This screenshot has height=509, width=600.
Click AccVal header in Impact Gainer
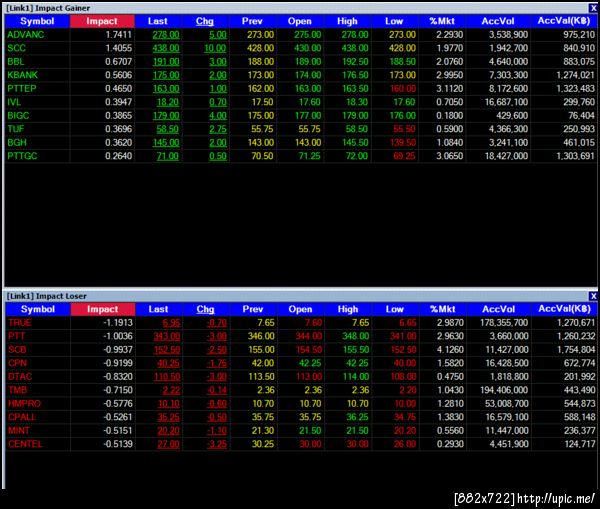[x=564, y=21]
